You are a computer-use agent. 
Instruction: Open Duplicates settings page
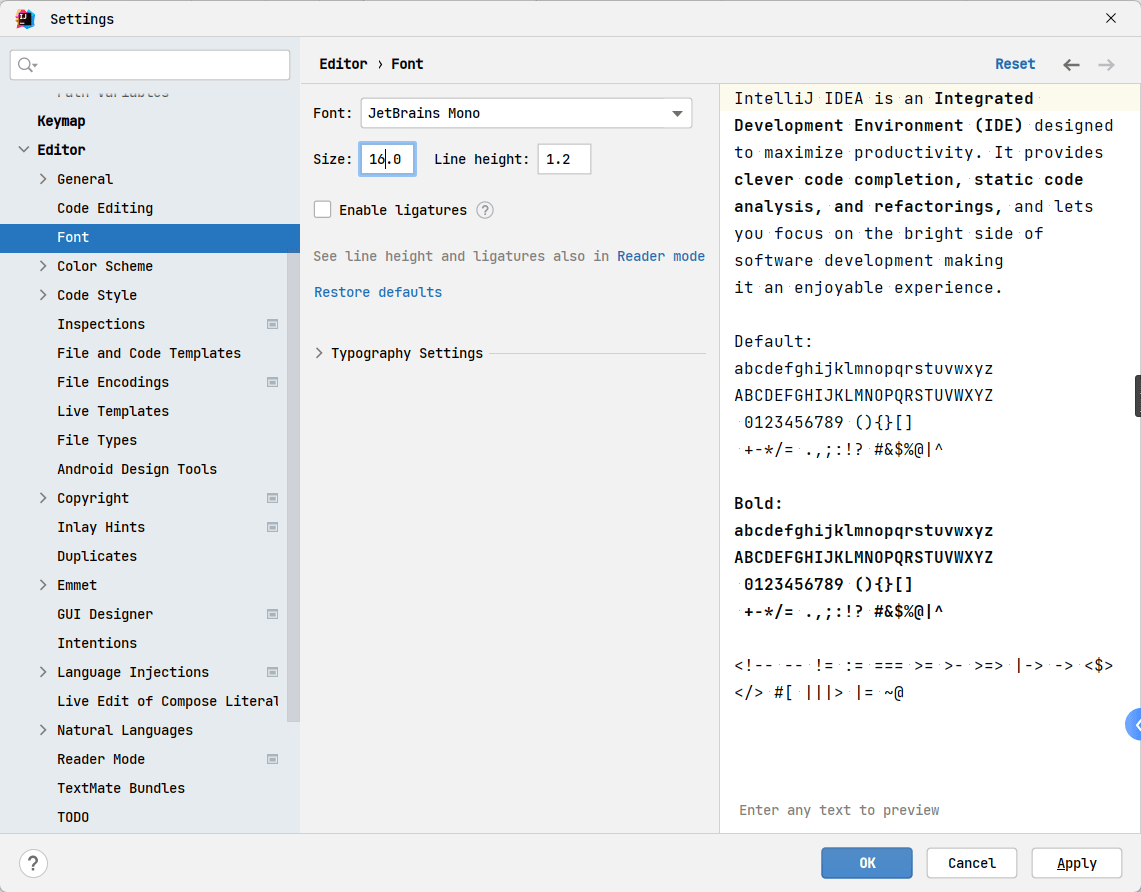[97, 557]
